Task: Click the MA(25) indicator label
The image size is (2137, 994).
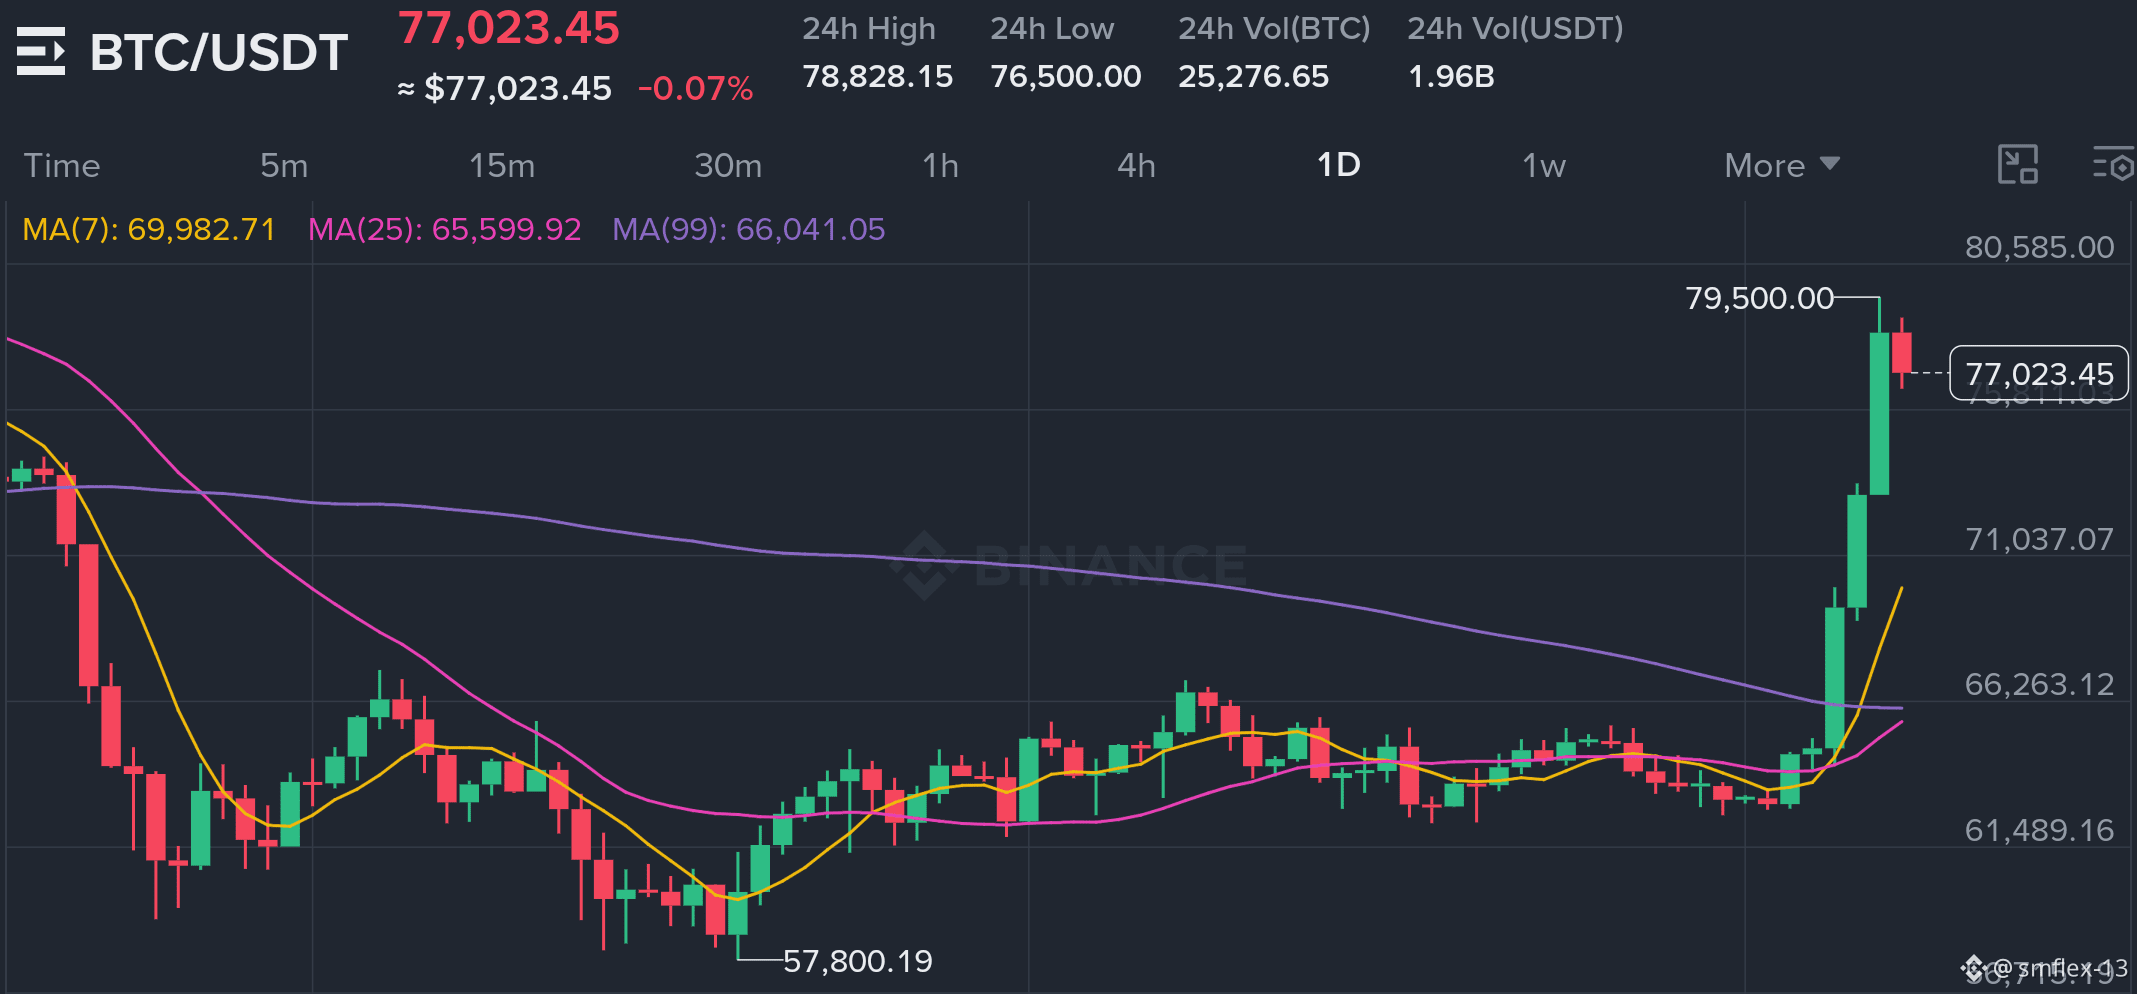Action: coord(445,230)
